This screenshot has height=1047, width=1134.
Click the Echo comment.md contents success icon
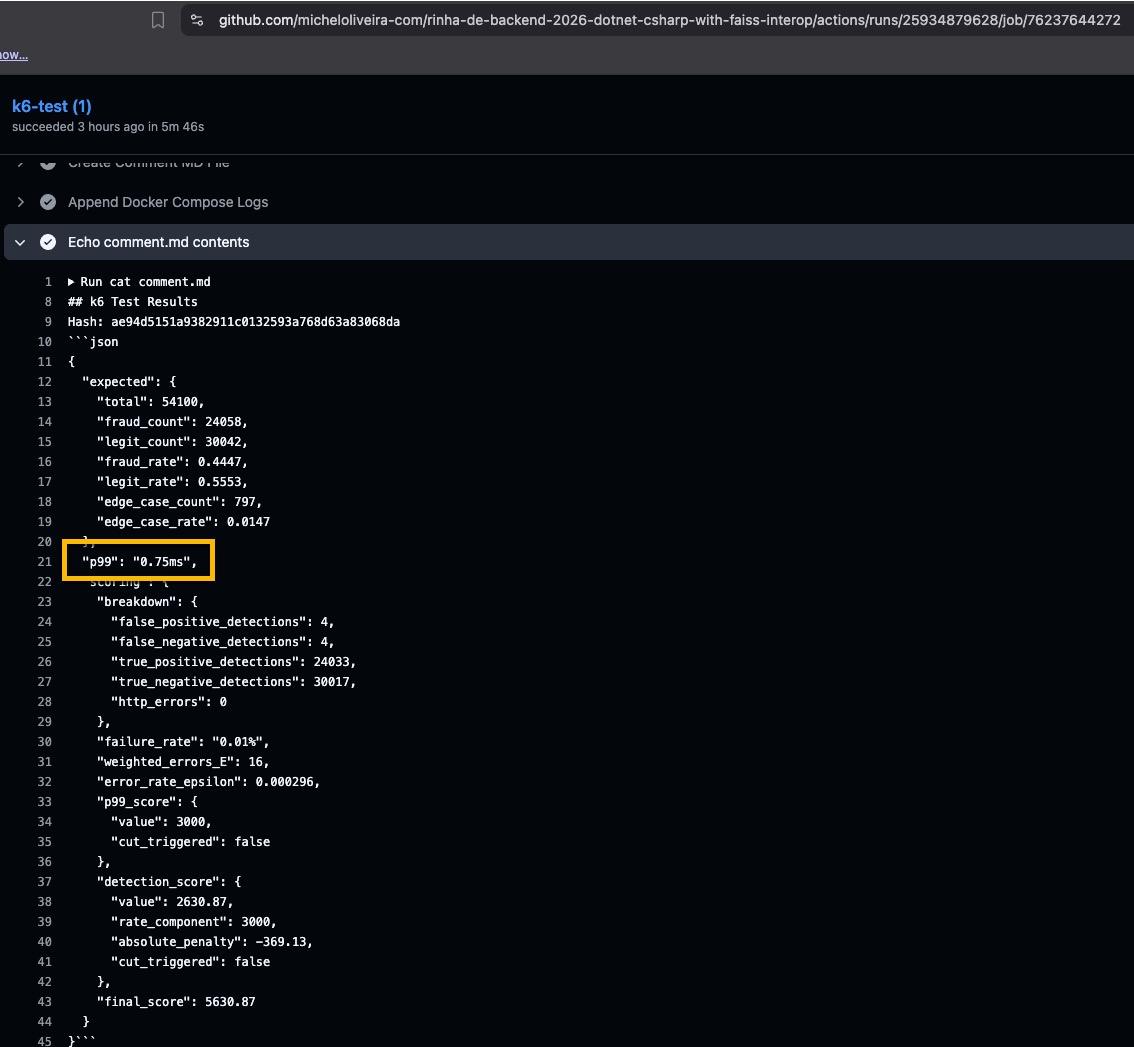point(48,242)
